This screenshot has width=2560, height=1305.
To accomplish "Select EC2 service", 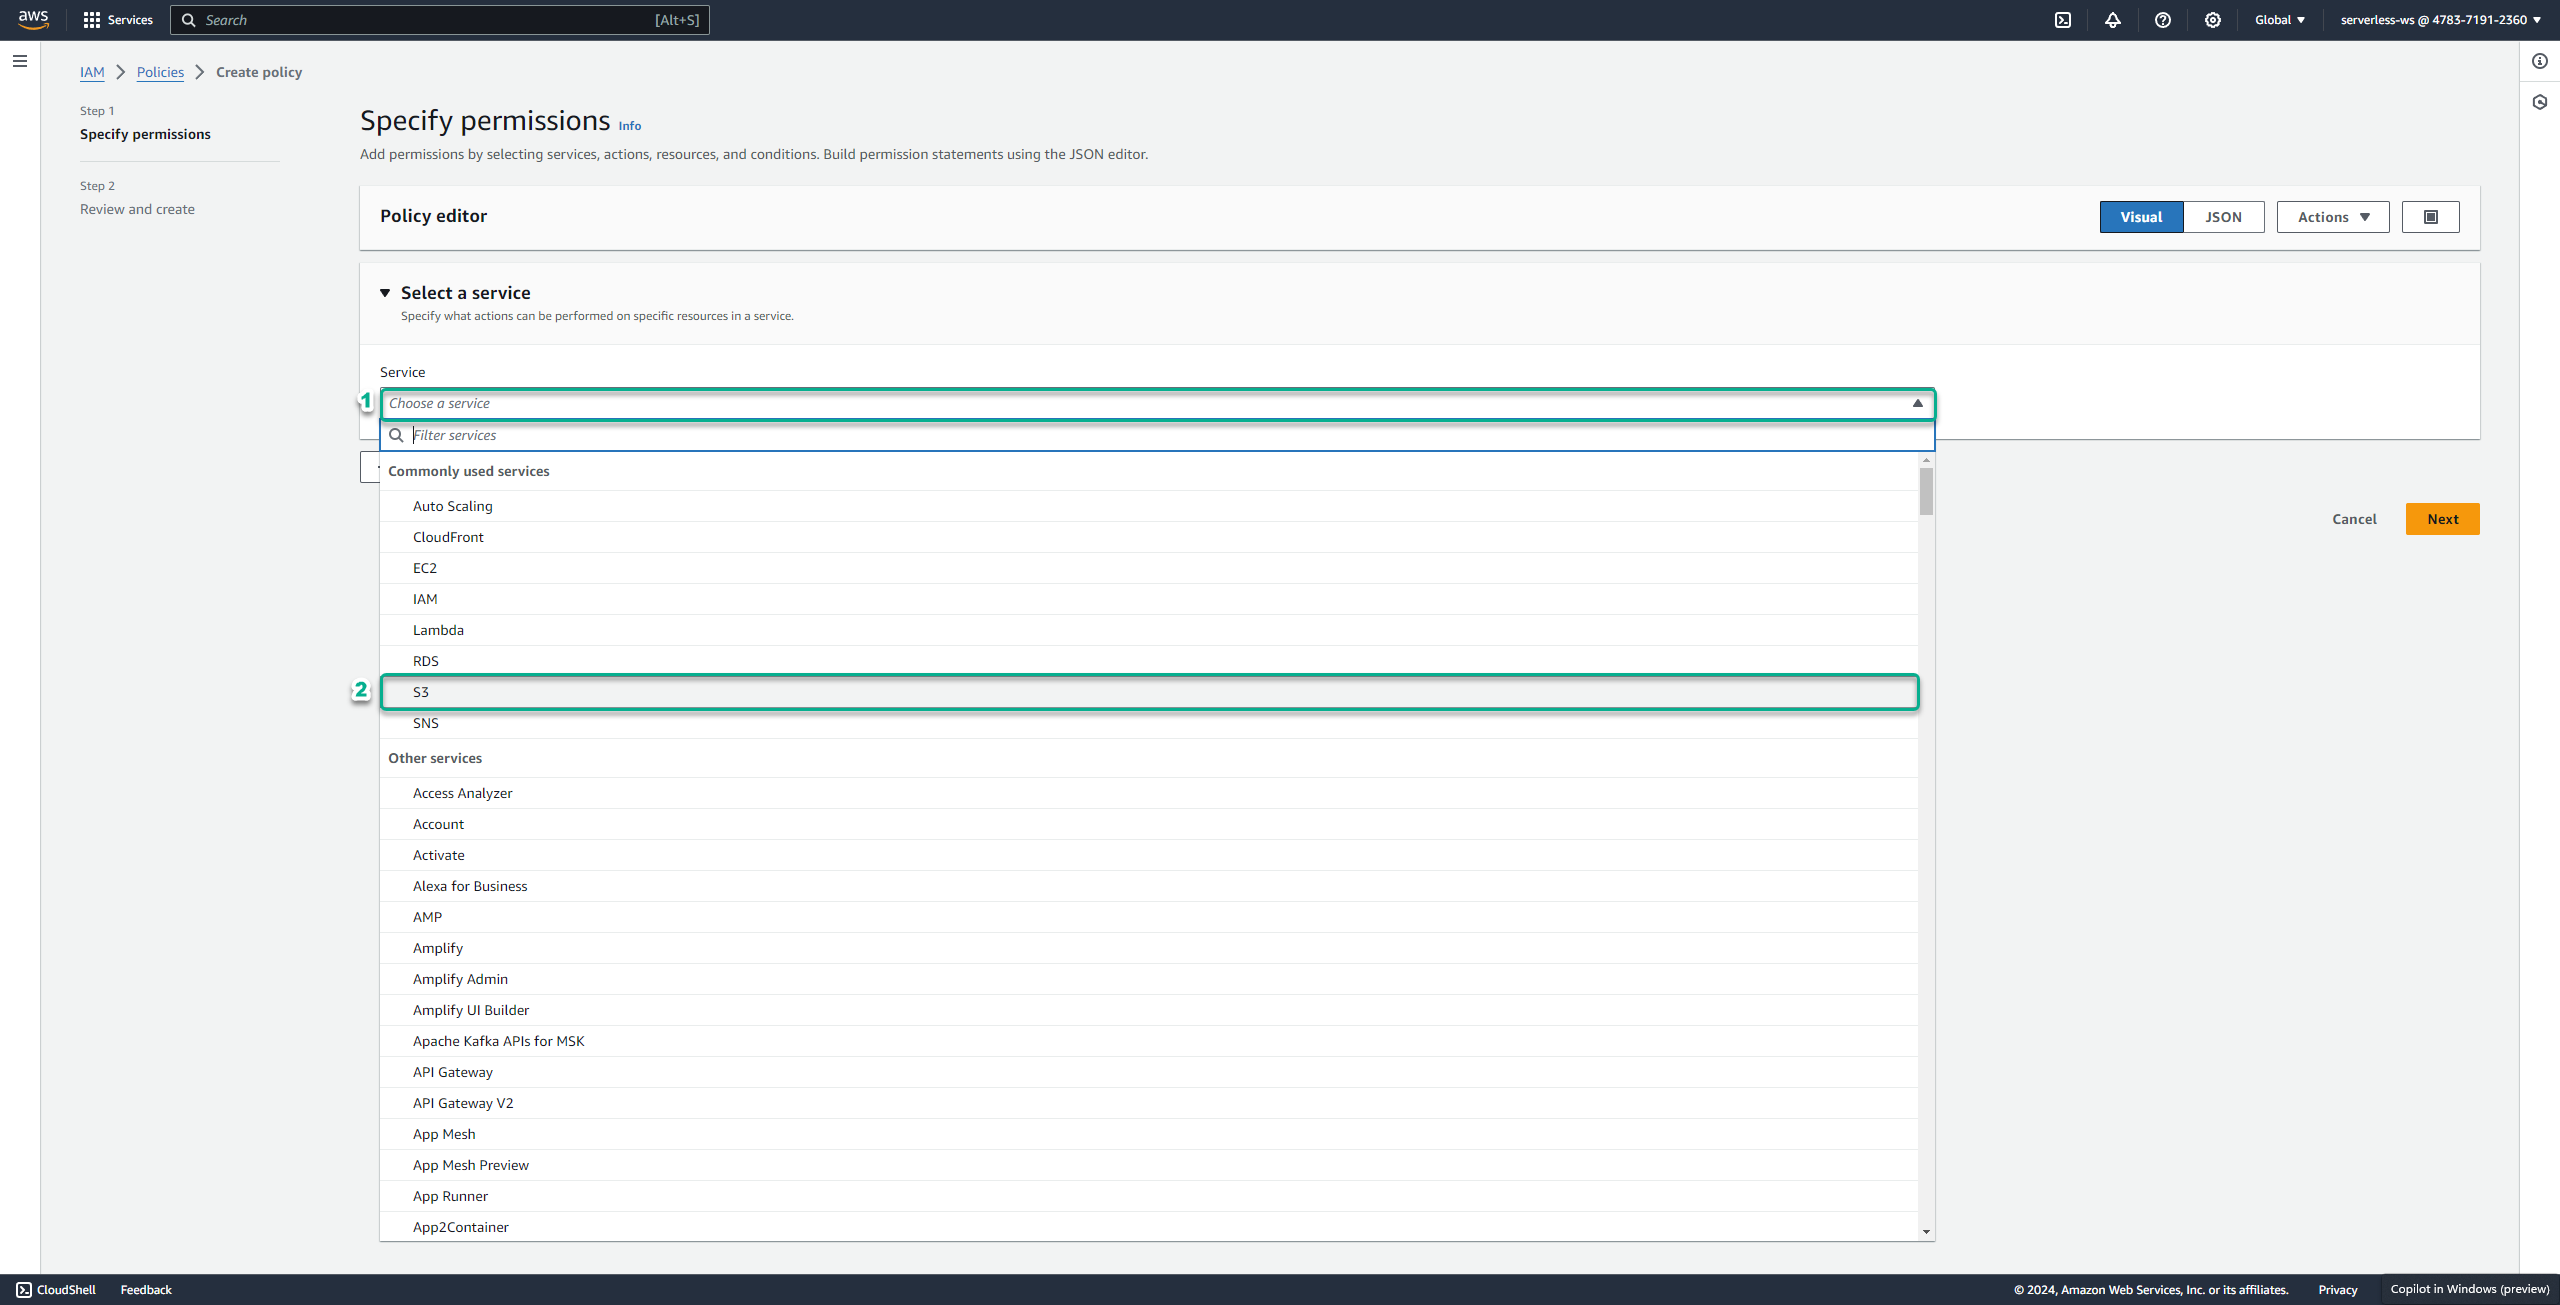I will pos(1149,568).
